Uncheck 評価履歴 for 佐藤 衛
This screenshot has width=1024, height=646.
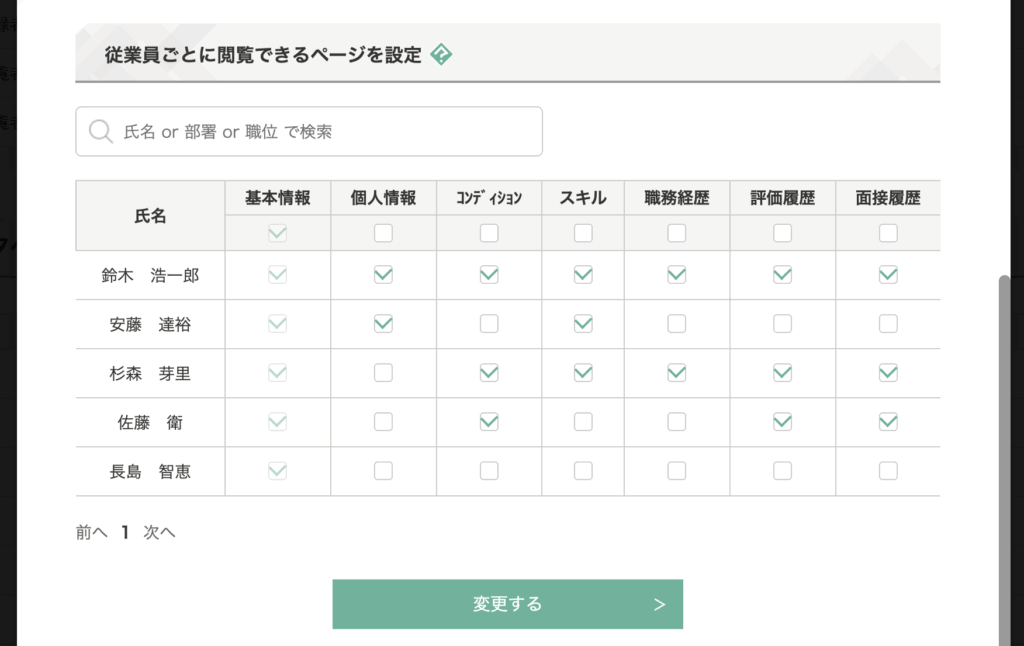click(x=782, y=422)
